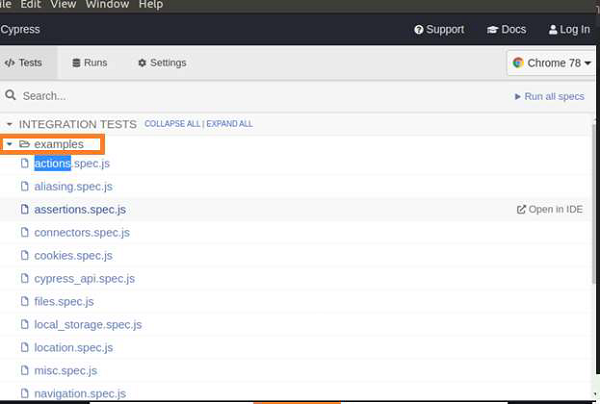Click the file icon beside aliasing.spec.js
Screen dimensions: 600x404
pos(24,186)
